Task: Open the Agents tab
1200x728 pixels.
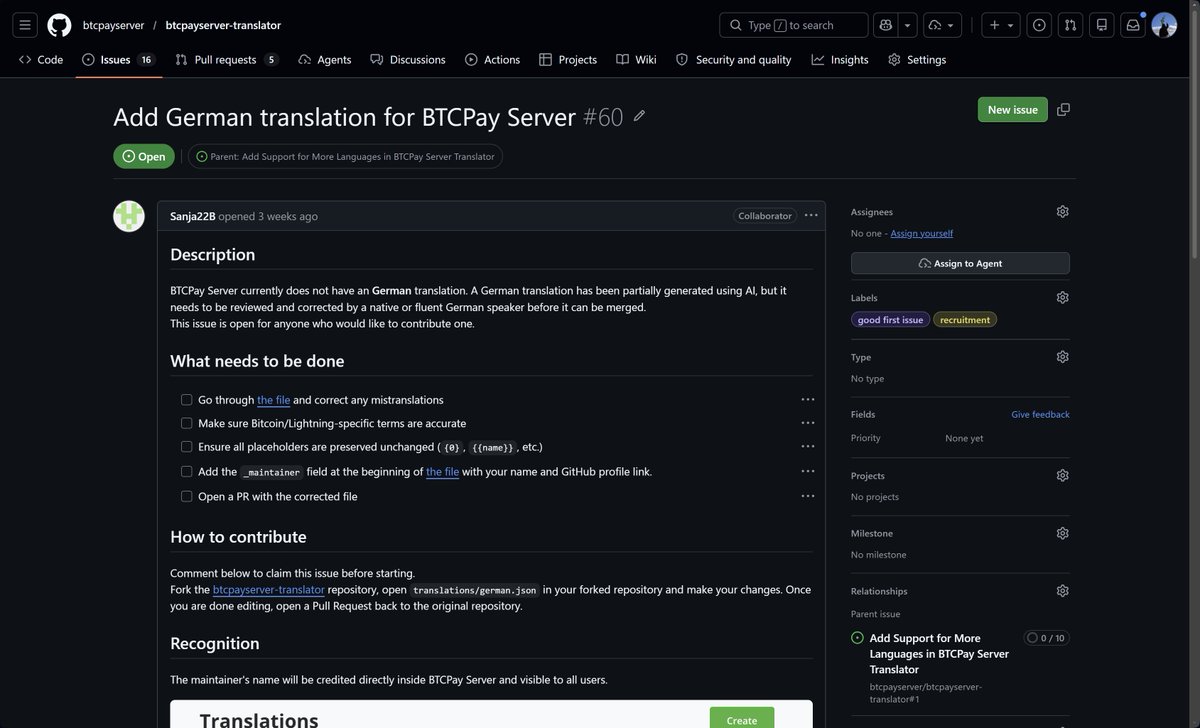Action: tap(325, 60)
